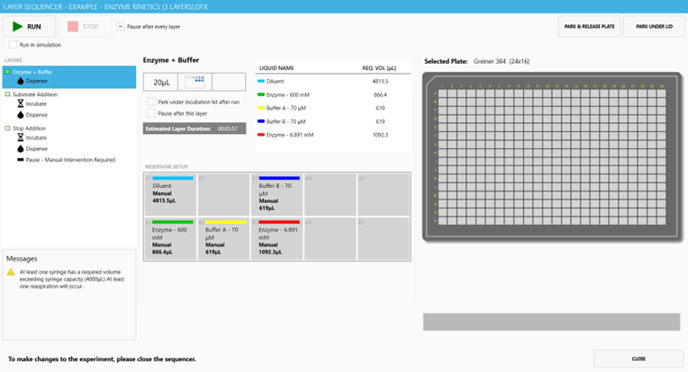Click the Diluent row volume 4813.5
This screenshot has height=372, width=688.
pyautogui.click(x=380, y=82)
